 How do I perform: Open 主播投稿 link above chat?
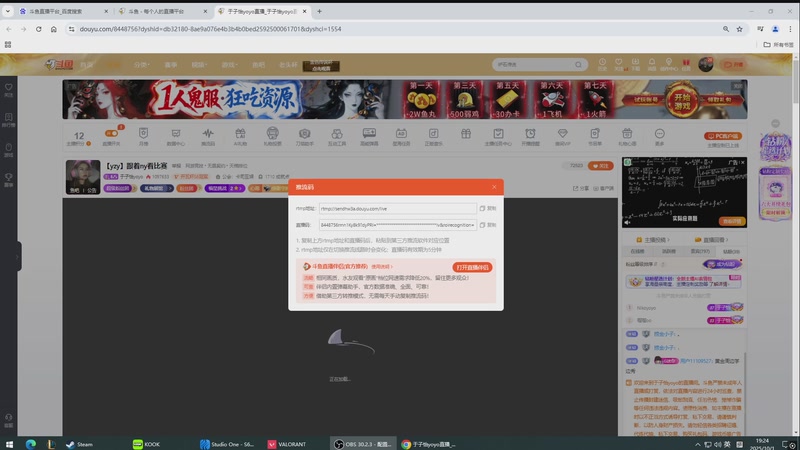pyautogui.click(x=653, y=240)
